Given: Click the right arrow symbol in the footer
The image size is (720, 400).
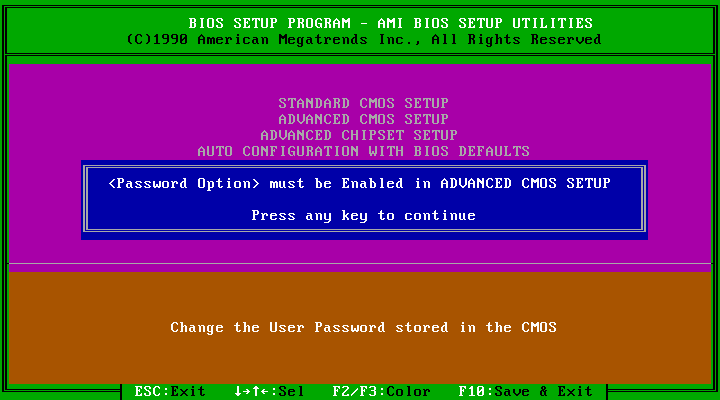Looking at the screenshot, I should (x=247, y=392).
